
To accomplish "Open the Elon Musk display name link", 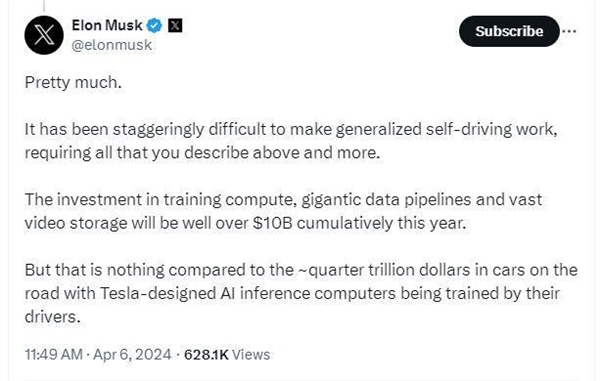I will 107,26.
